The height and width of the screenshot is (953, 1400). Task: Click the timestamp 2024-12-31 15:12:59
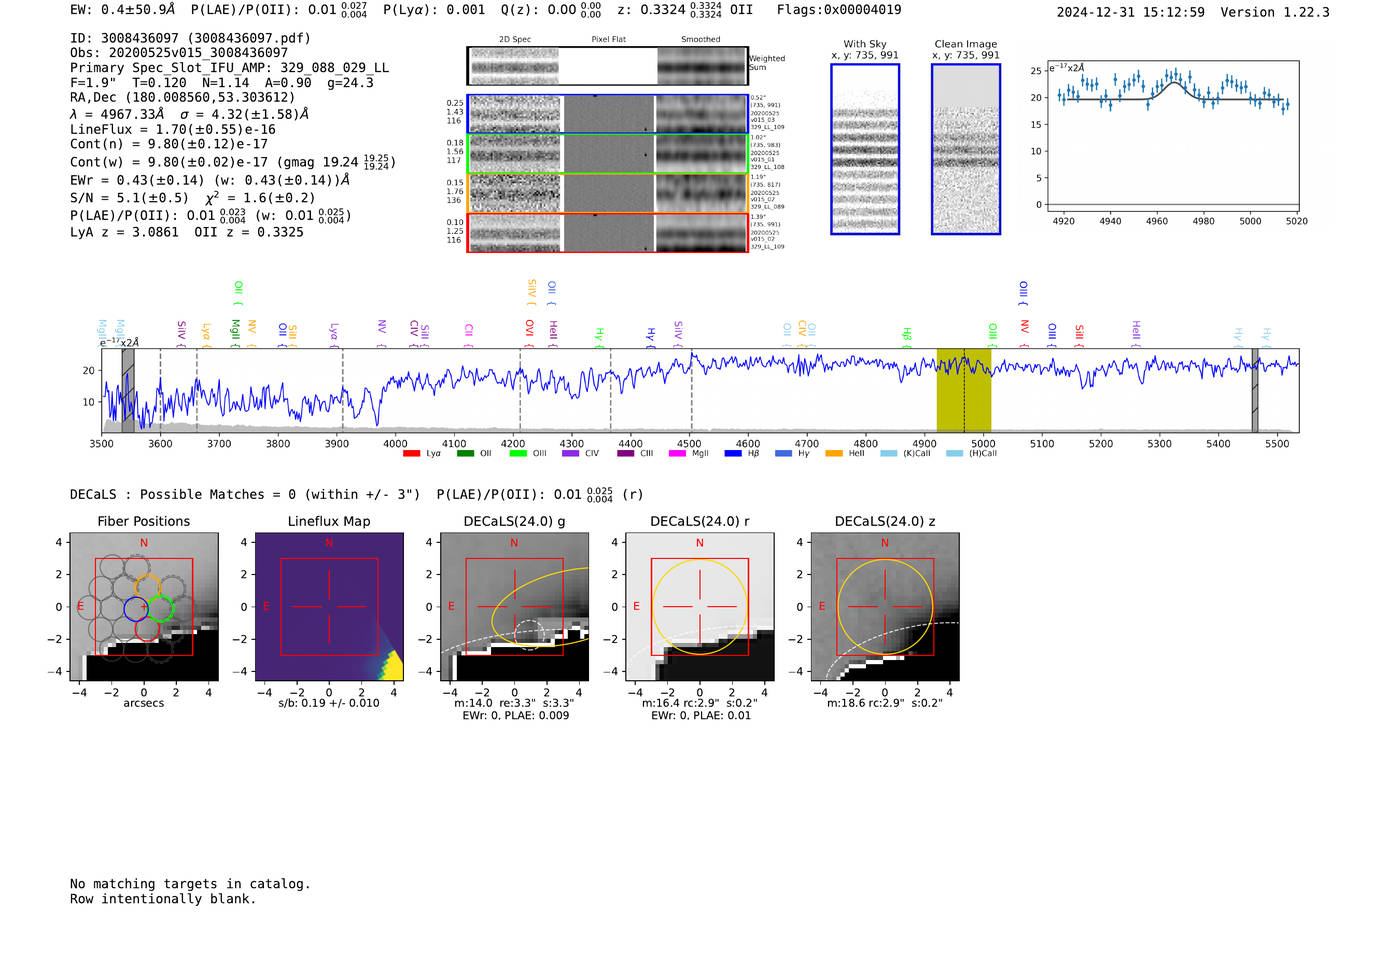(x=1131, y=13)
